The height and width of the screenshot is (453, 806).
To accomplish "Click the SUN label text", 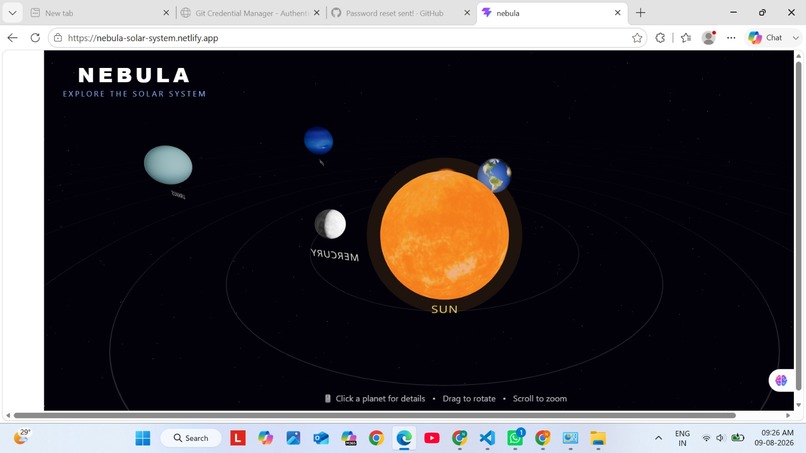I will pos(445,309).
